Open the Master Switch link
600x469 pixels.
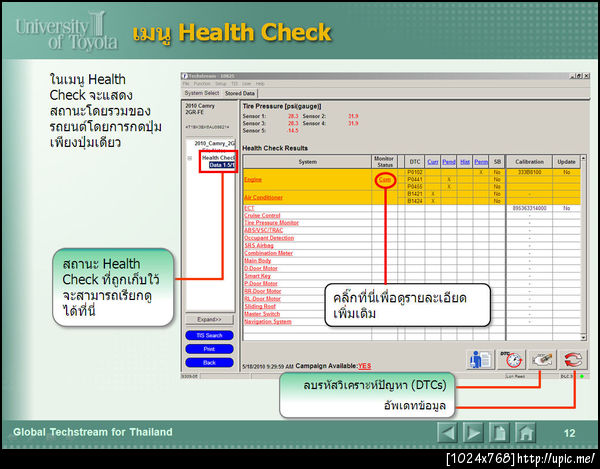(x=262, y=314)
